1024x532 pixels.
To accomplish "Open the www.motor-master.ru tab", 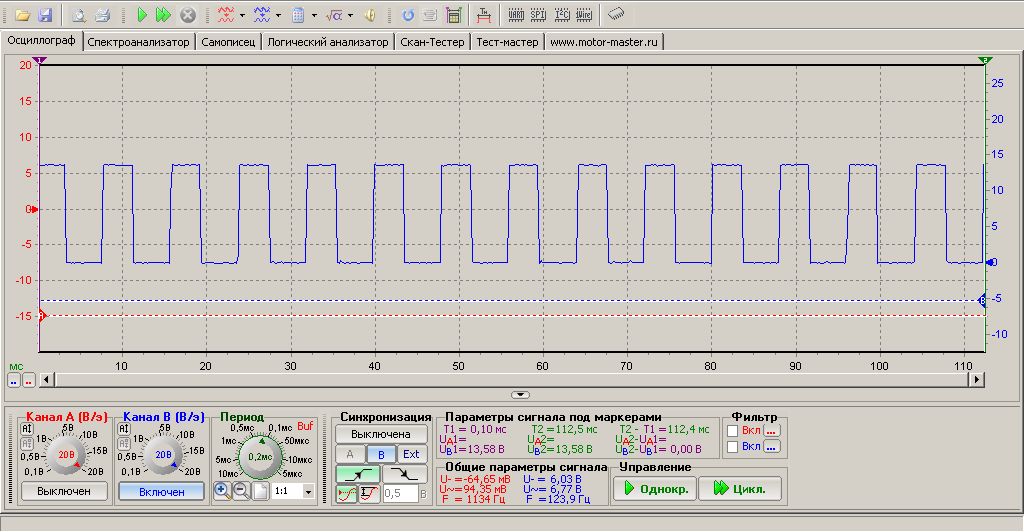I will click(x=604, y=42).
